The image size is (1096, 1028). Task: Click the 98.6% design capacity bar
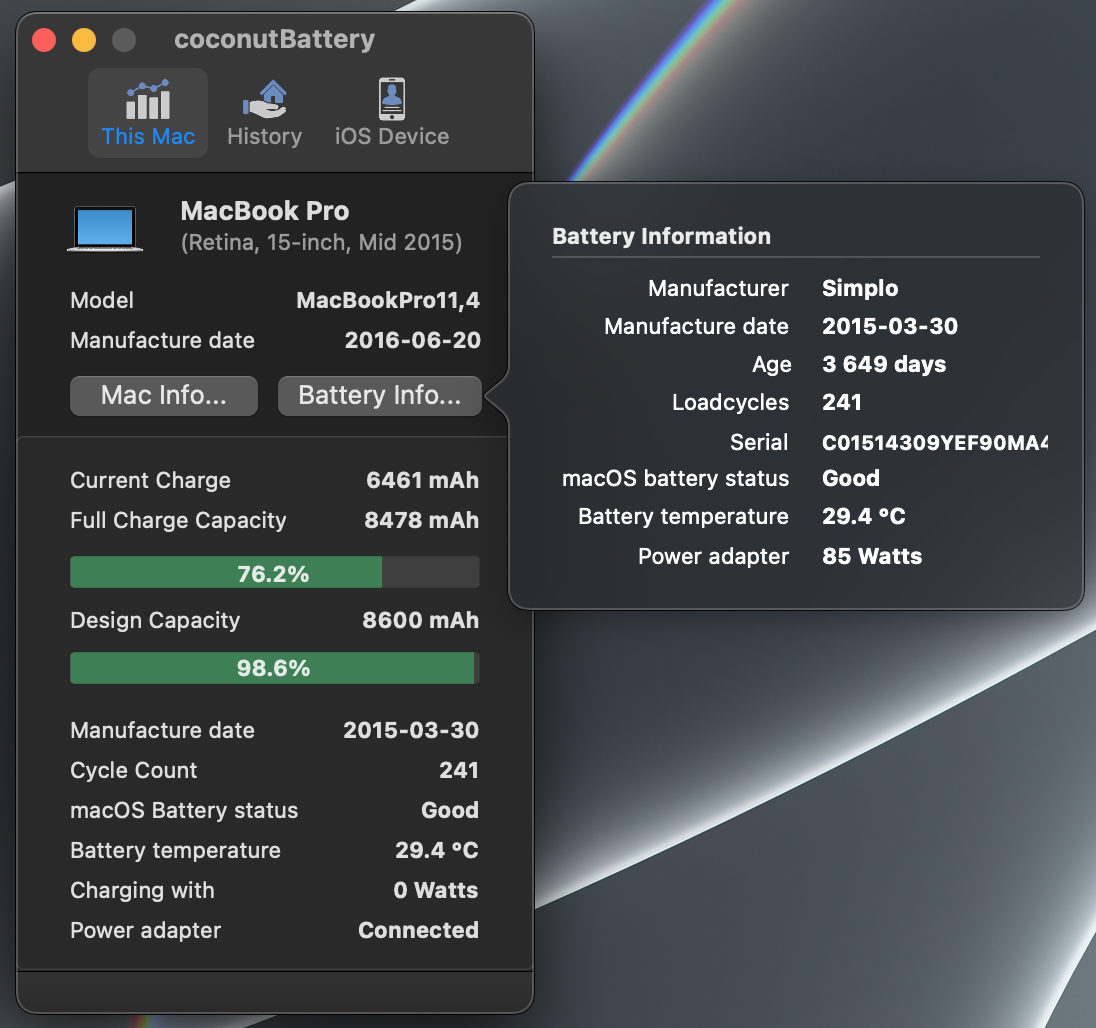275,667
